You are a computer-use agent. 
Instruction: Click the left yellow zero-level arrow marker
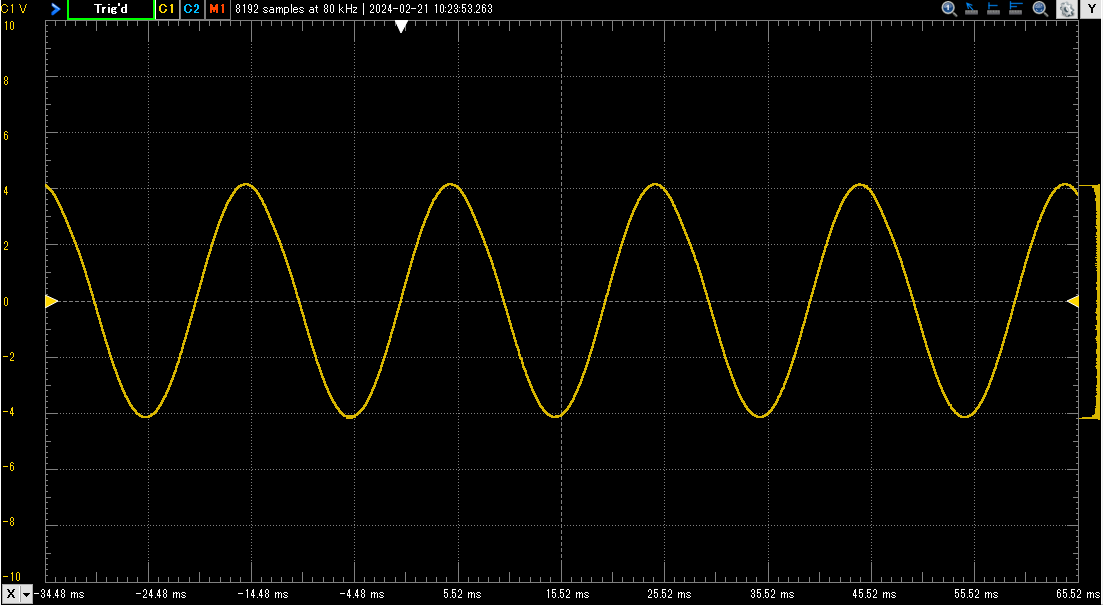[51, 301]
